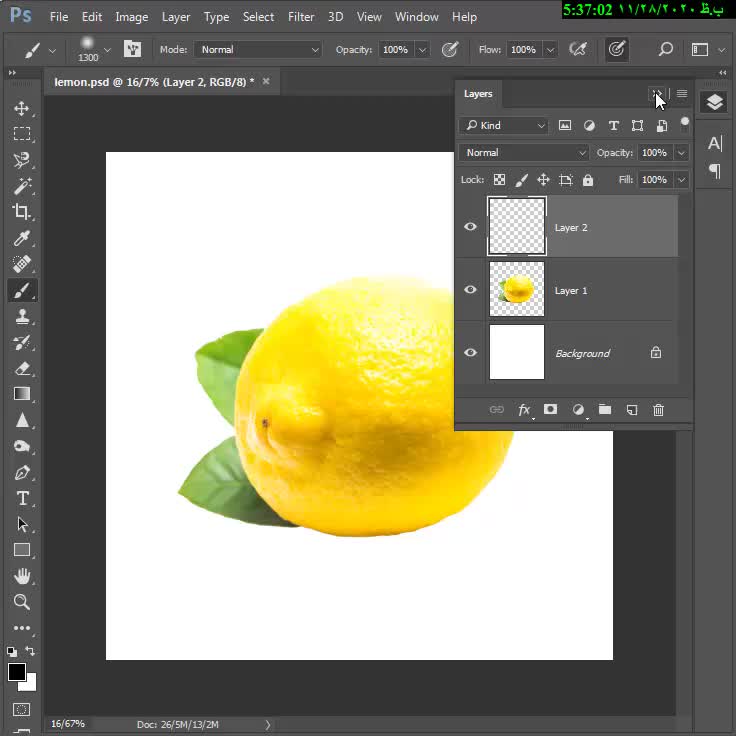The image size is (736, 736).
Task: Switch to the Layers tab
Action: (478, 94)
